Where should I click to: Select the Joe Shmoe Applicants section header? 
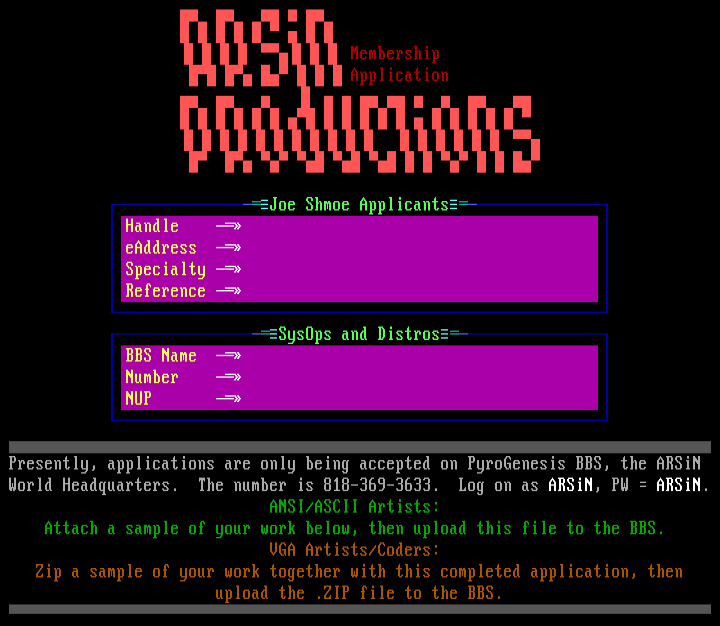pos(359,205)
